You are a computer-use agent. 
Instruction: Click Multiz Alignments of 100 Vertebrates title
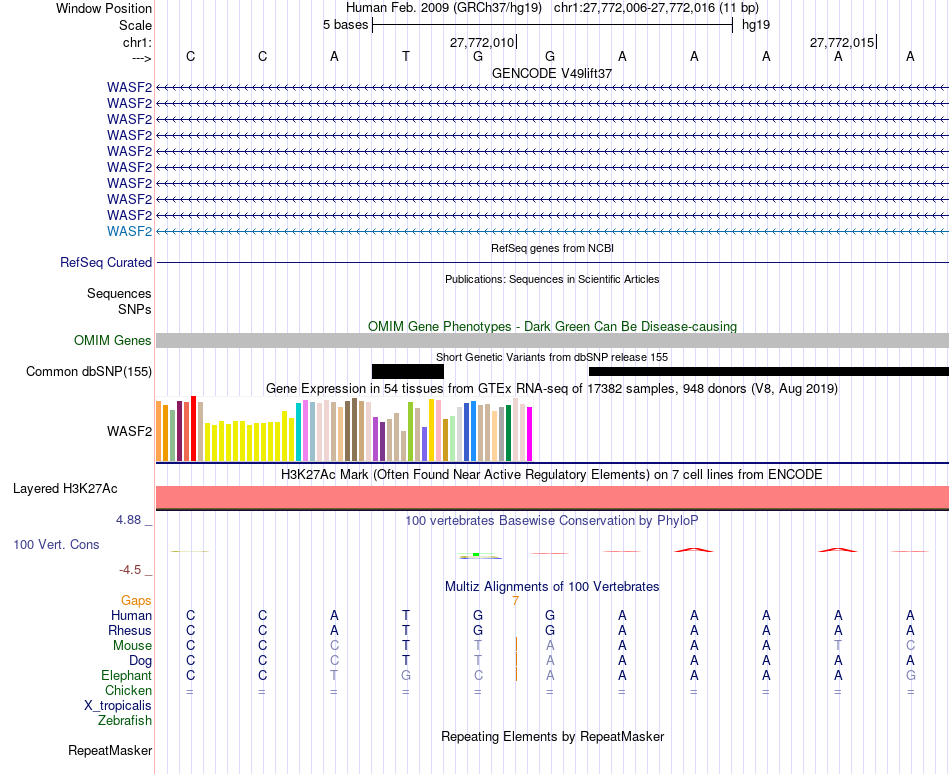[552, 587]
